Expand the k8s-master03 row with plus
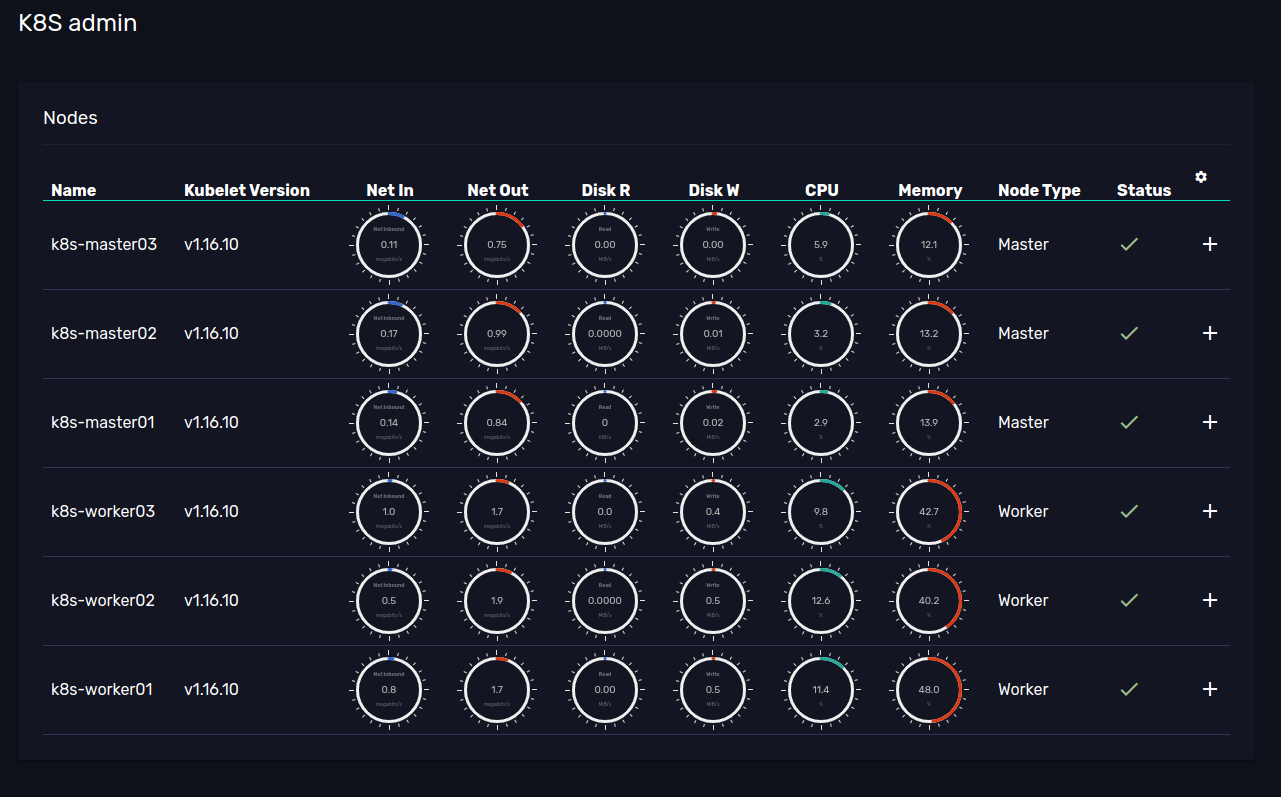Image resolution: width=1281 pixels, height=797 pixels. (x=1210, y=244)
